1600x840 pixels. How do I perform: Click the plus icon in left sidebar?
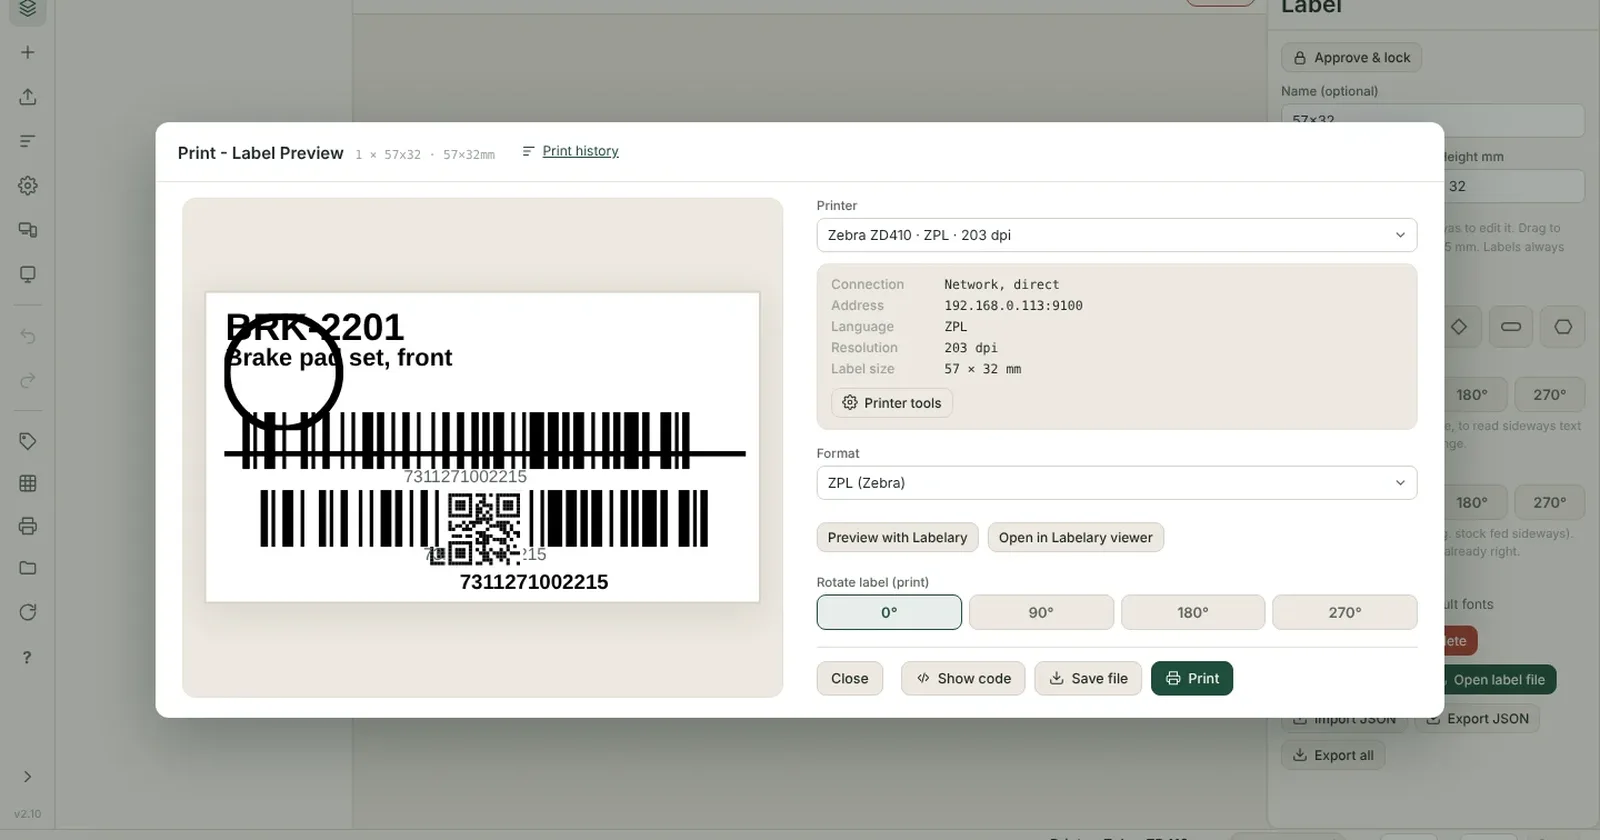28,52
